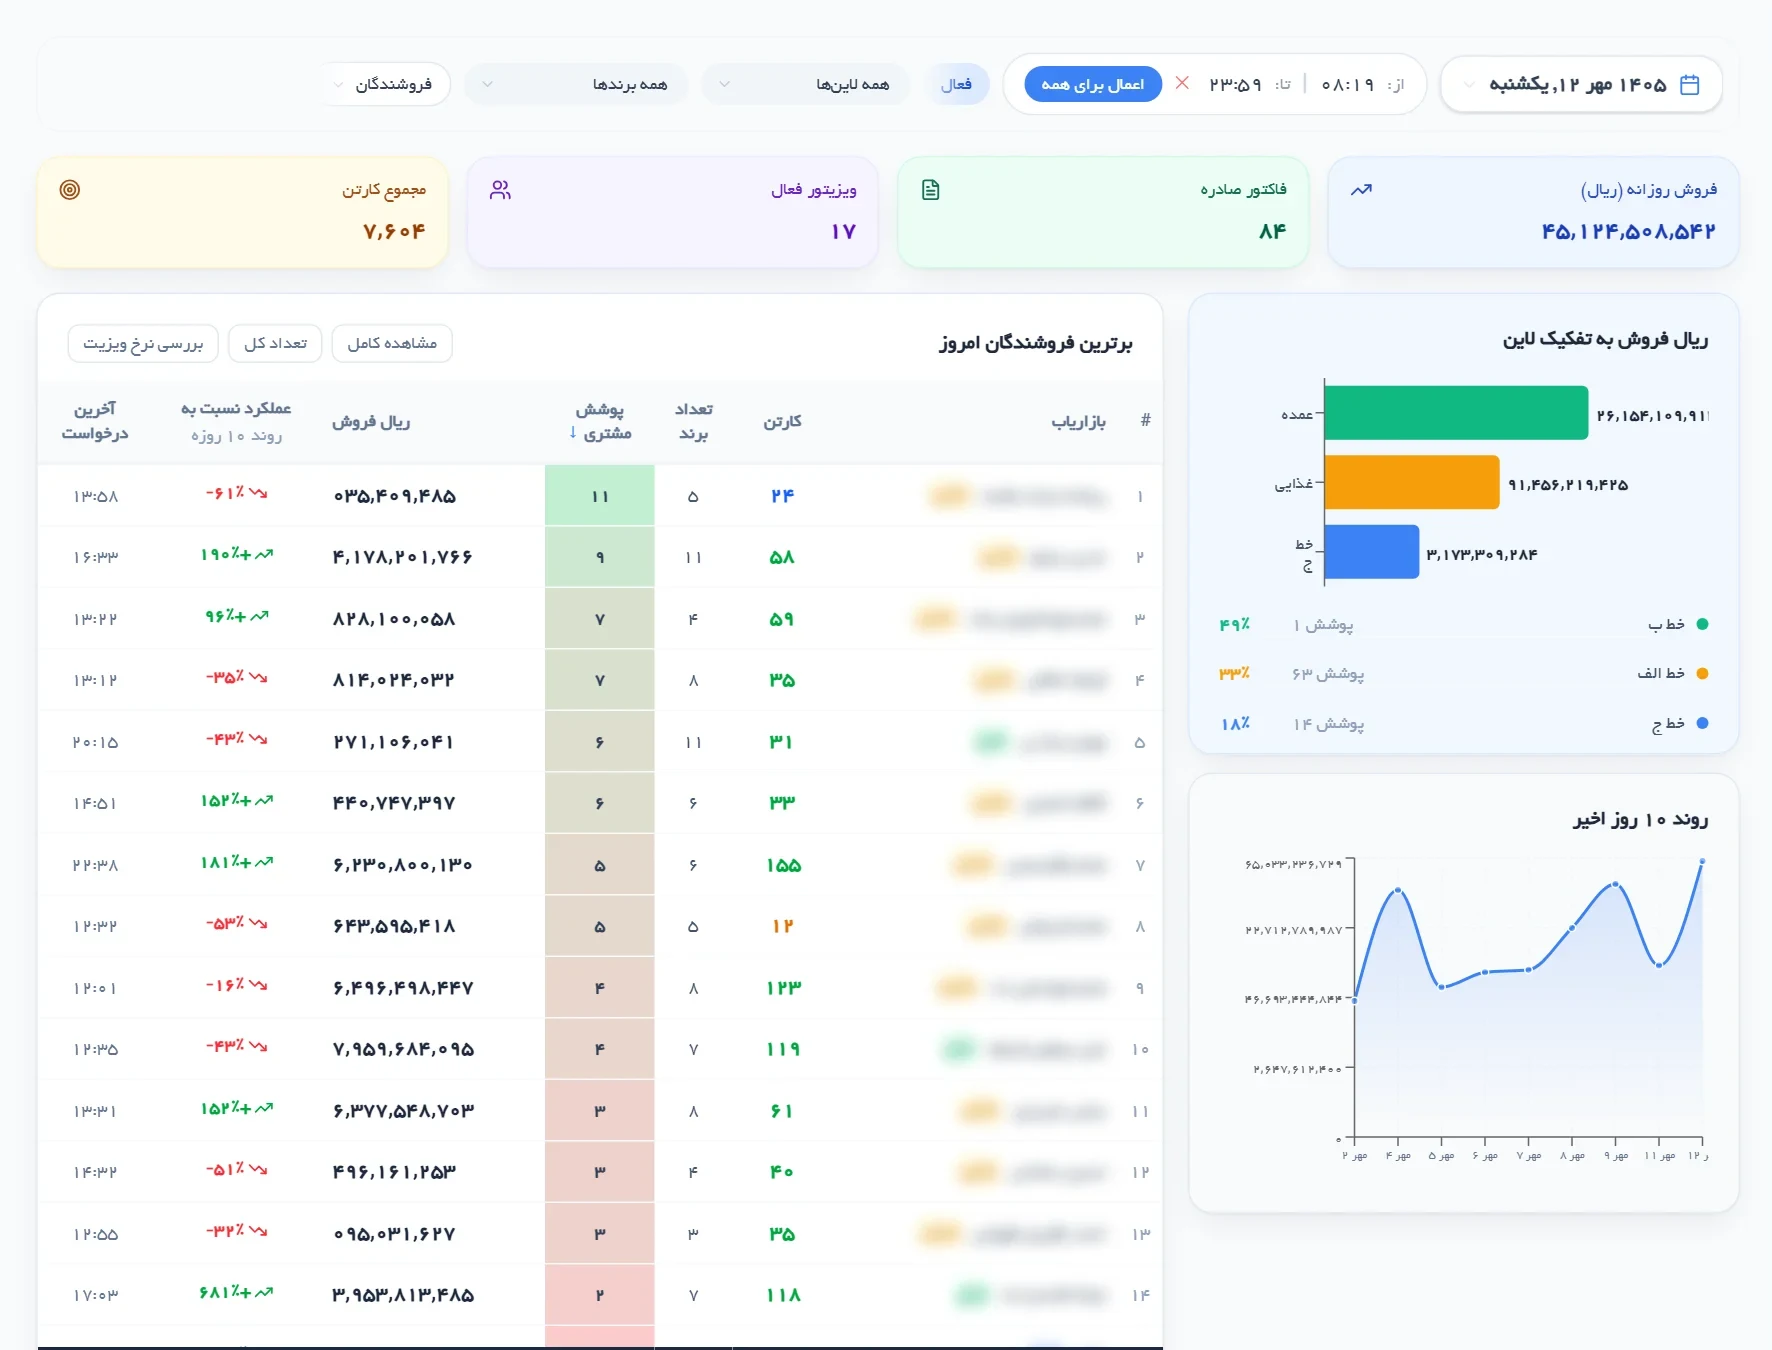This screenshot has width=1772, height=1350.
Task: Click the sort arrow in the پوشش مشتری column header
Action: tap(573, 433)
